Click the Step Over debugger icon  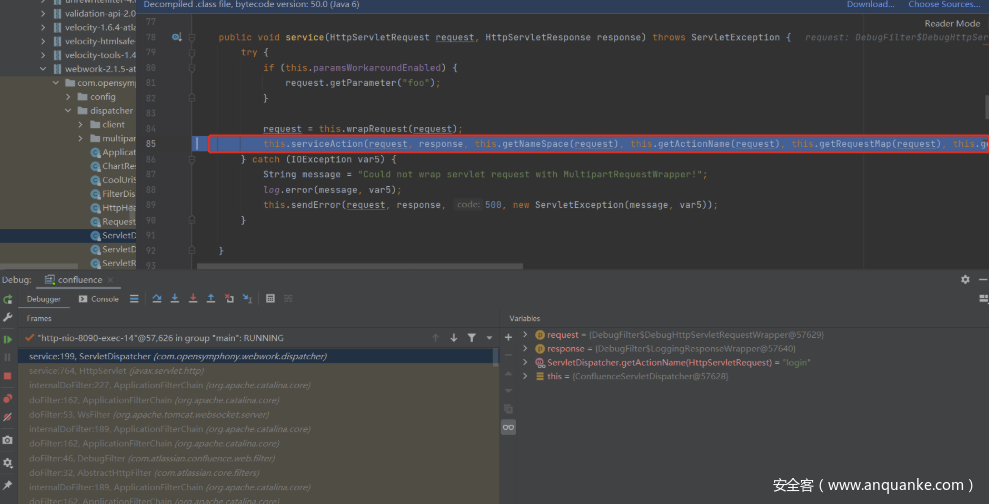point(157,299)
